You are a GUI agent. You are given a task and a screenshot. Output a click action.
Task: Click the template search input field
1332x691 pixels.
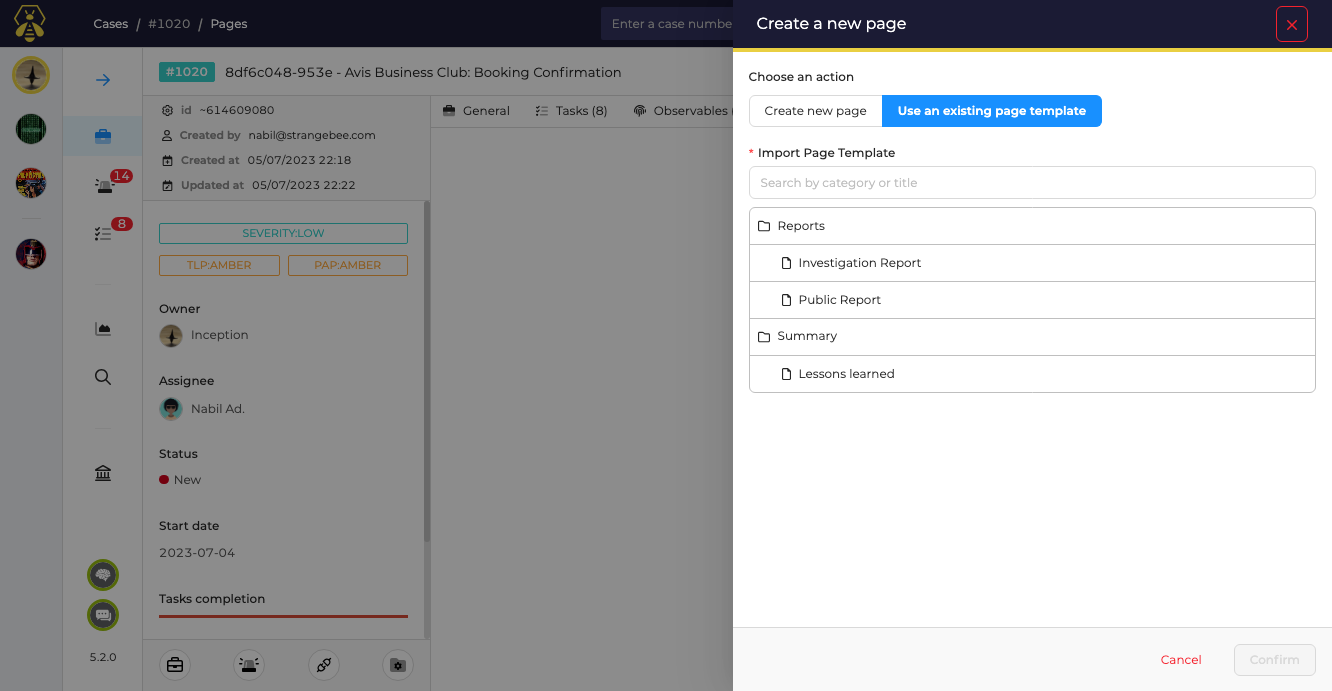tap(1031, 183)
